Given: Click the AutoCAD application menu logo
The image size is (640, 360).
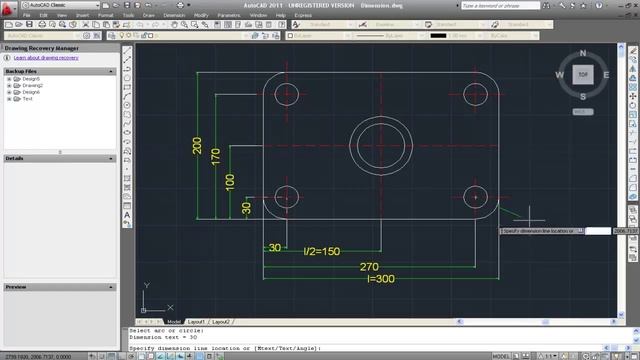Looking at the screenshot, I should point(8,8).
